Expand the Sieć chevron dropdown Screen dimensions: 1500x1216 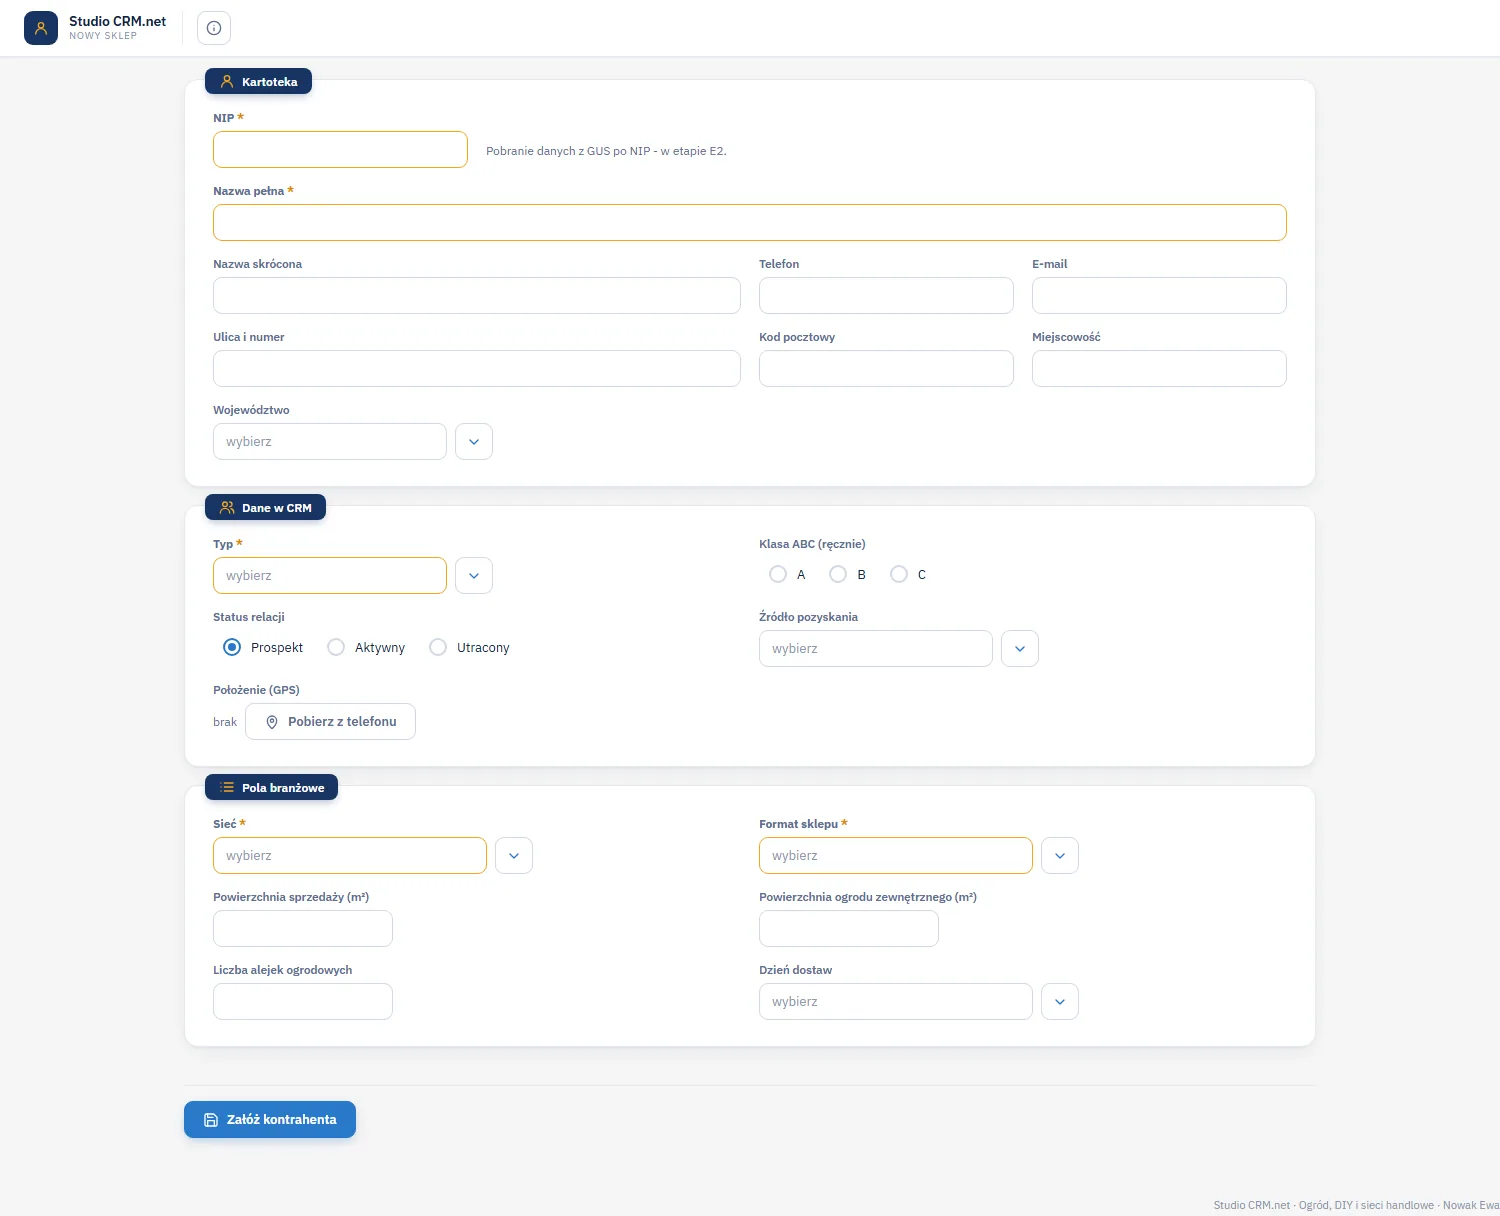click(x=514, y=856)
